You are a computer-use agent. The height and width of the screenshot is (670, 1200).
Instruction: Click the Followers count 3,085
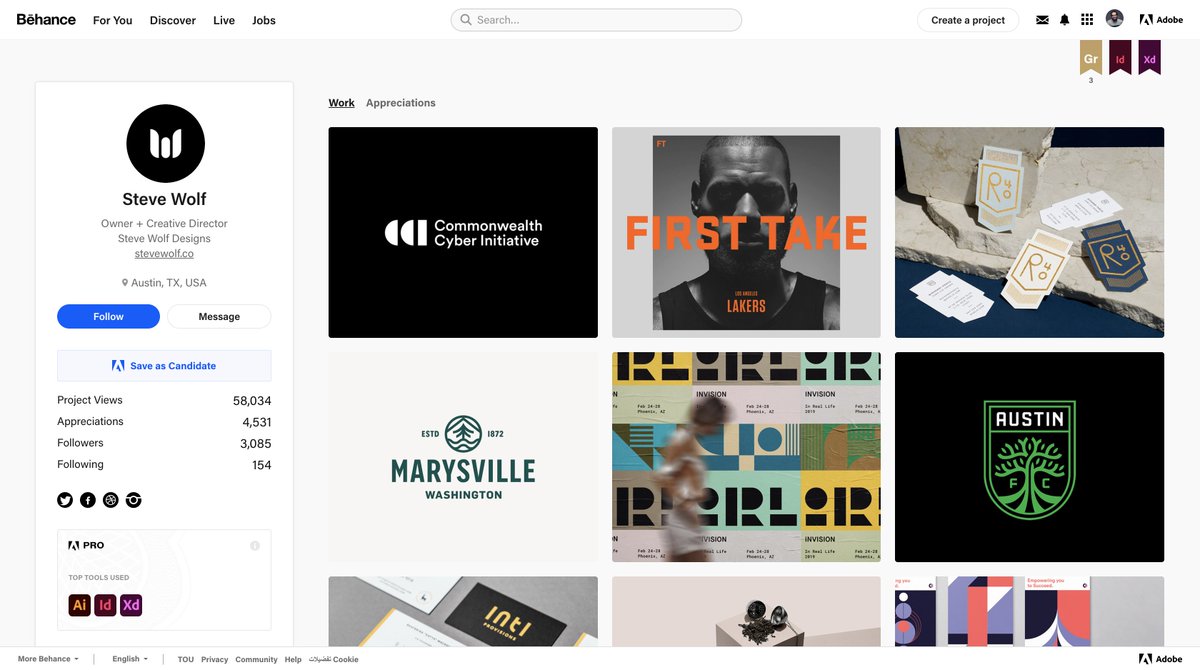click(255, 444)
